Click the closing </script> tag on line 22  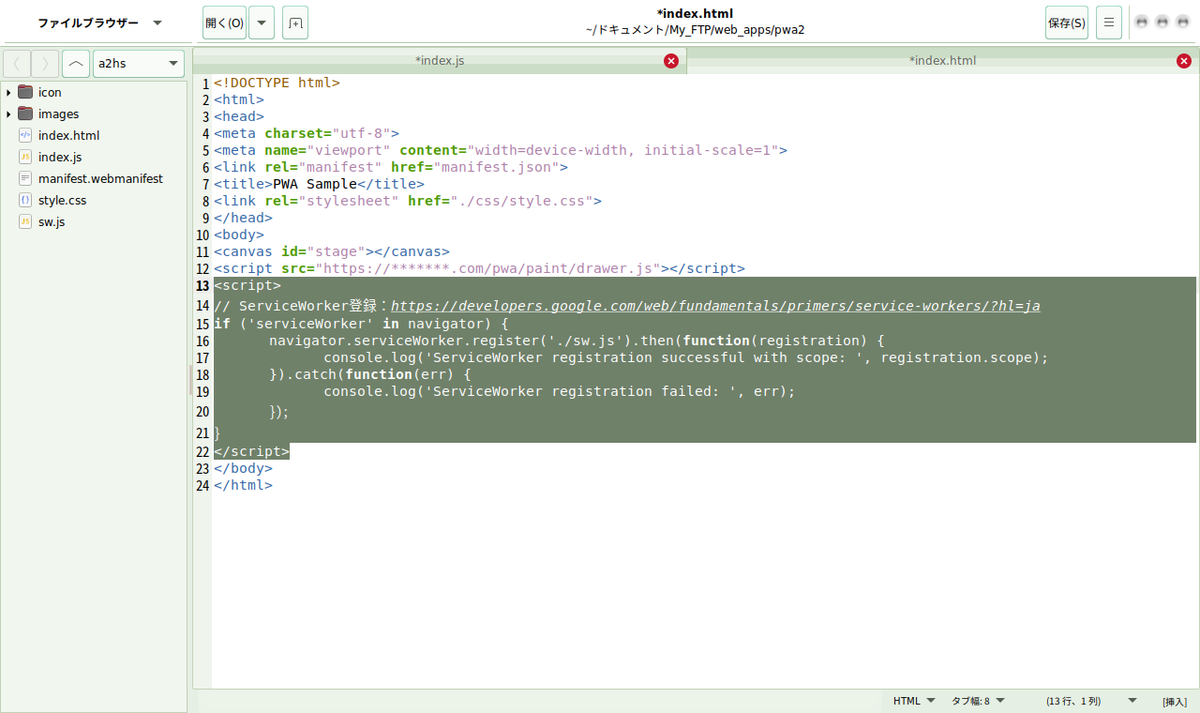251,452
